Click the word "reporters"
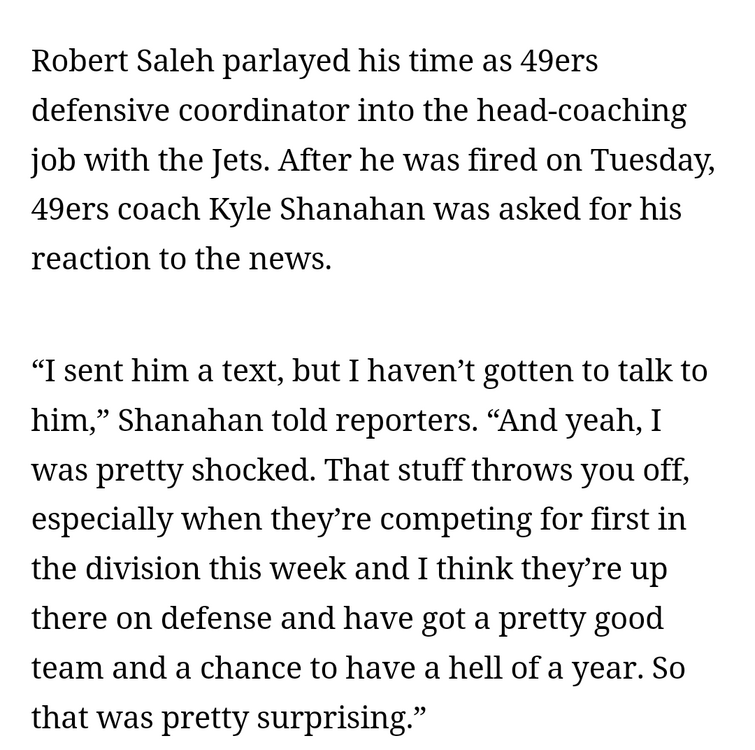This screenshot has width=755, height=750. (x=403, y=421)
